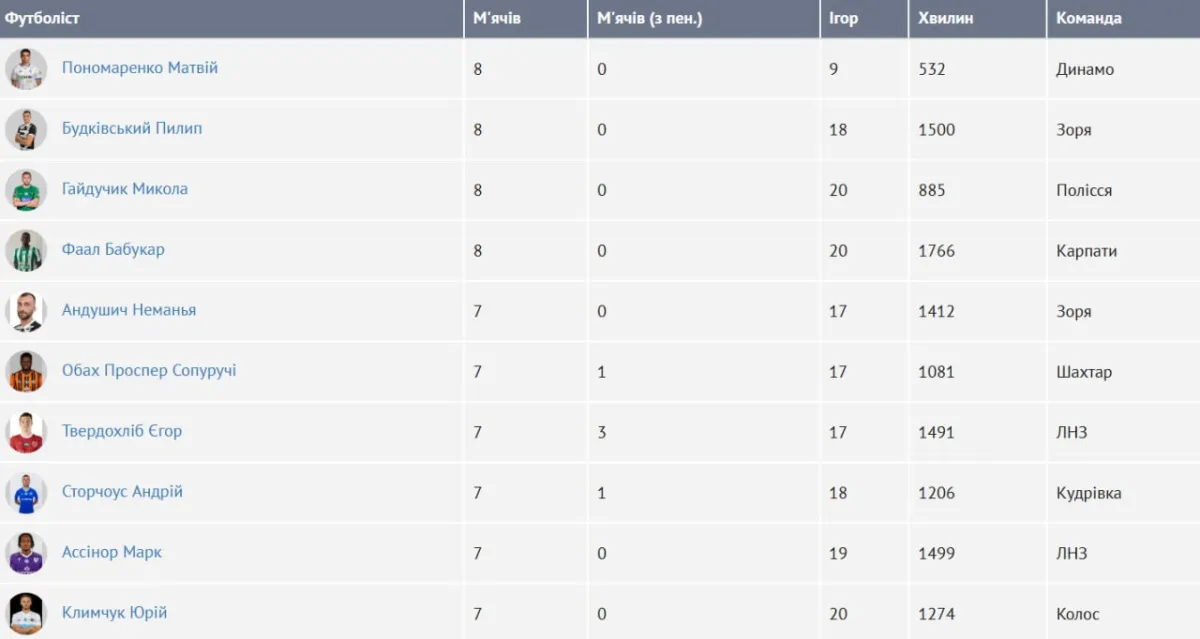
Task: Open Климчук Юрій name link
Action: pos(114,612)
